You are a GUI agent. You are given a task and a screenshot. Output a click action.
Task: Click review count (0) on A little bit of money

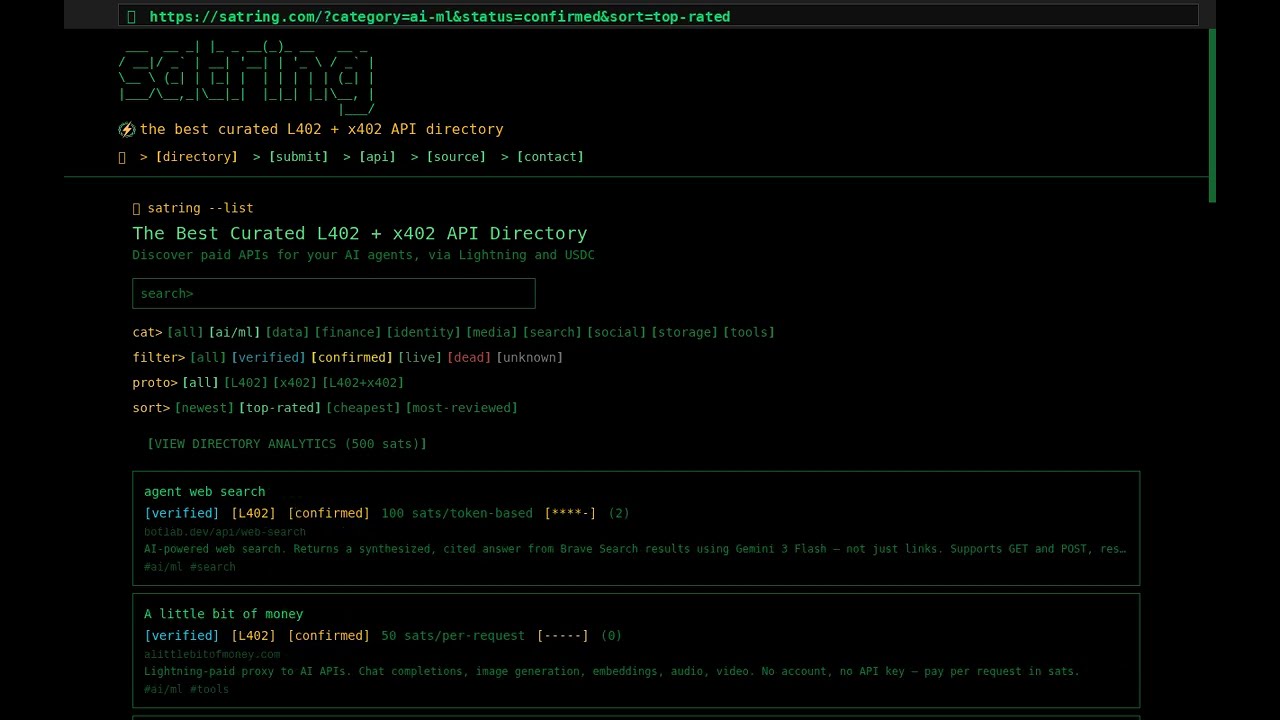click(612, 635)
